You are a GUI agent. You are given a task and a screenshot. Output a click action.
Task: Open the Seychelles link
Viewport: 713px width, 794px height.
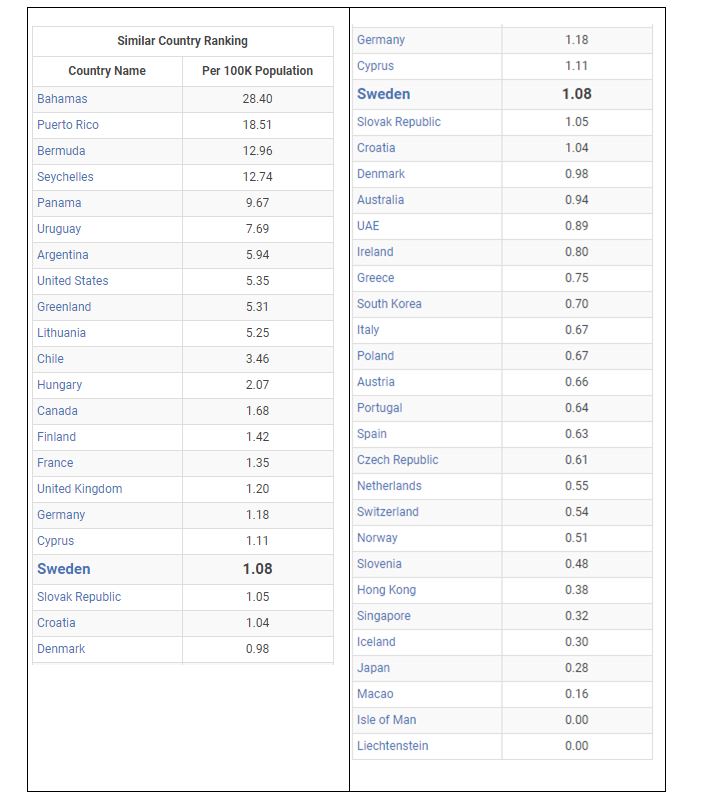65,177
